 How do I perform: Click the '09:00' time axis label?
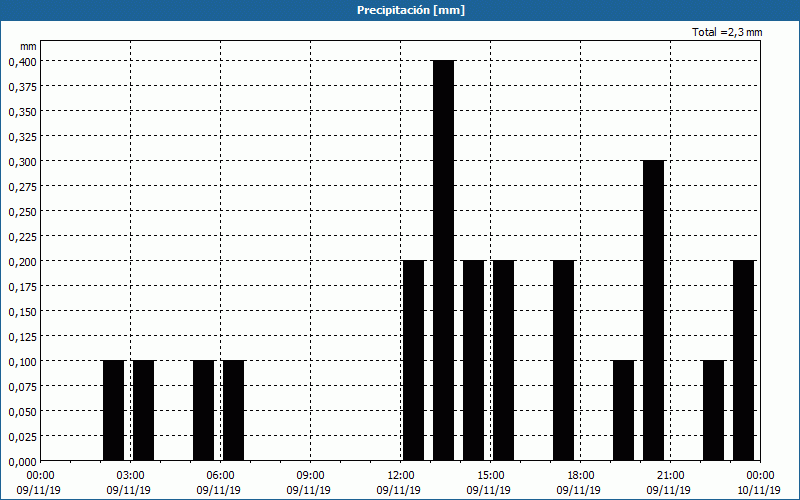pyautogui.click(x=310, y=476)
